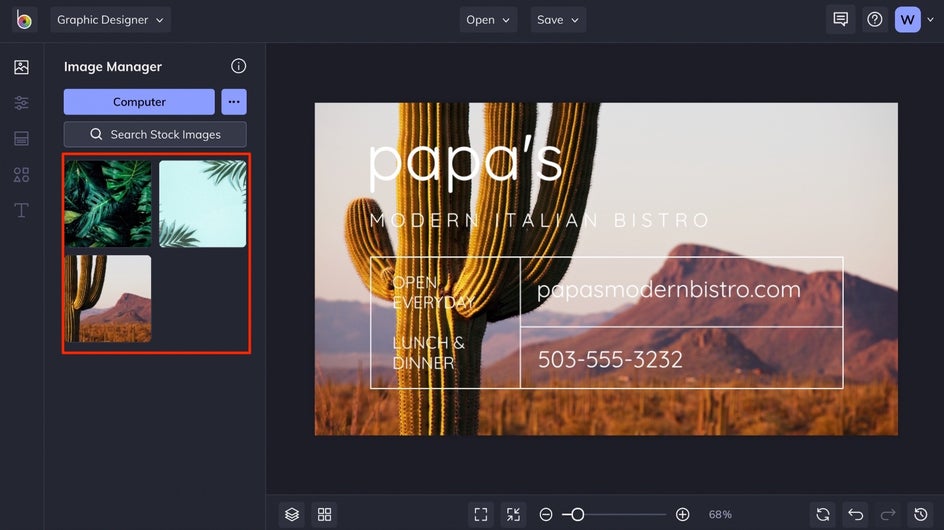Open the Image Manager sidebar icon
Screen dimensions: 944x530
22,67
